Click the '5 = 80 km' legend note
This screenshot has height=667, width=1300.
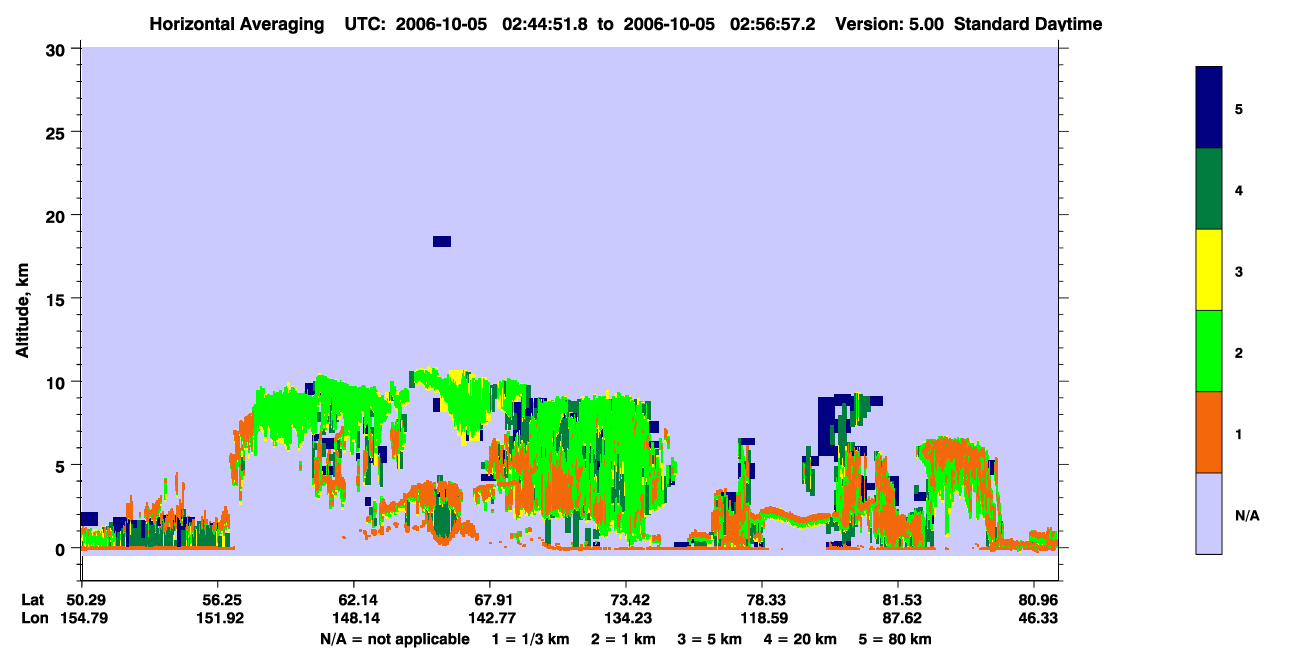(x=895, y=639)
